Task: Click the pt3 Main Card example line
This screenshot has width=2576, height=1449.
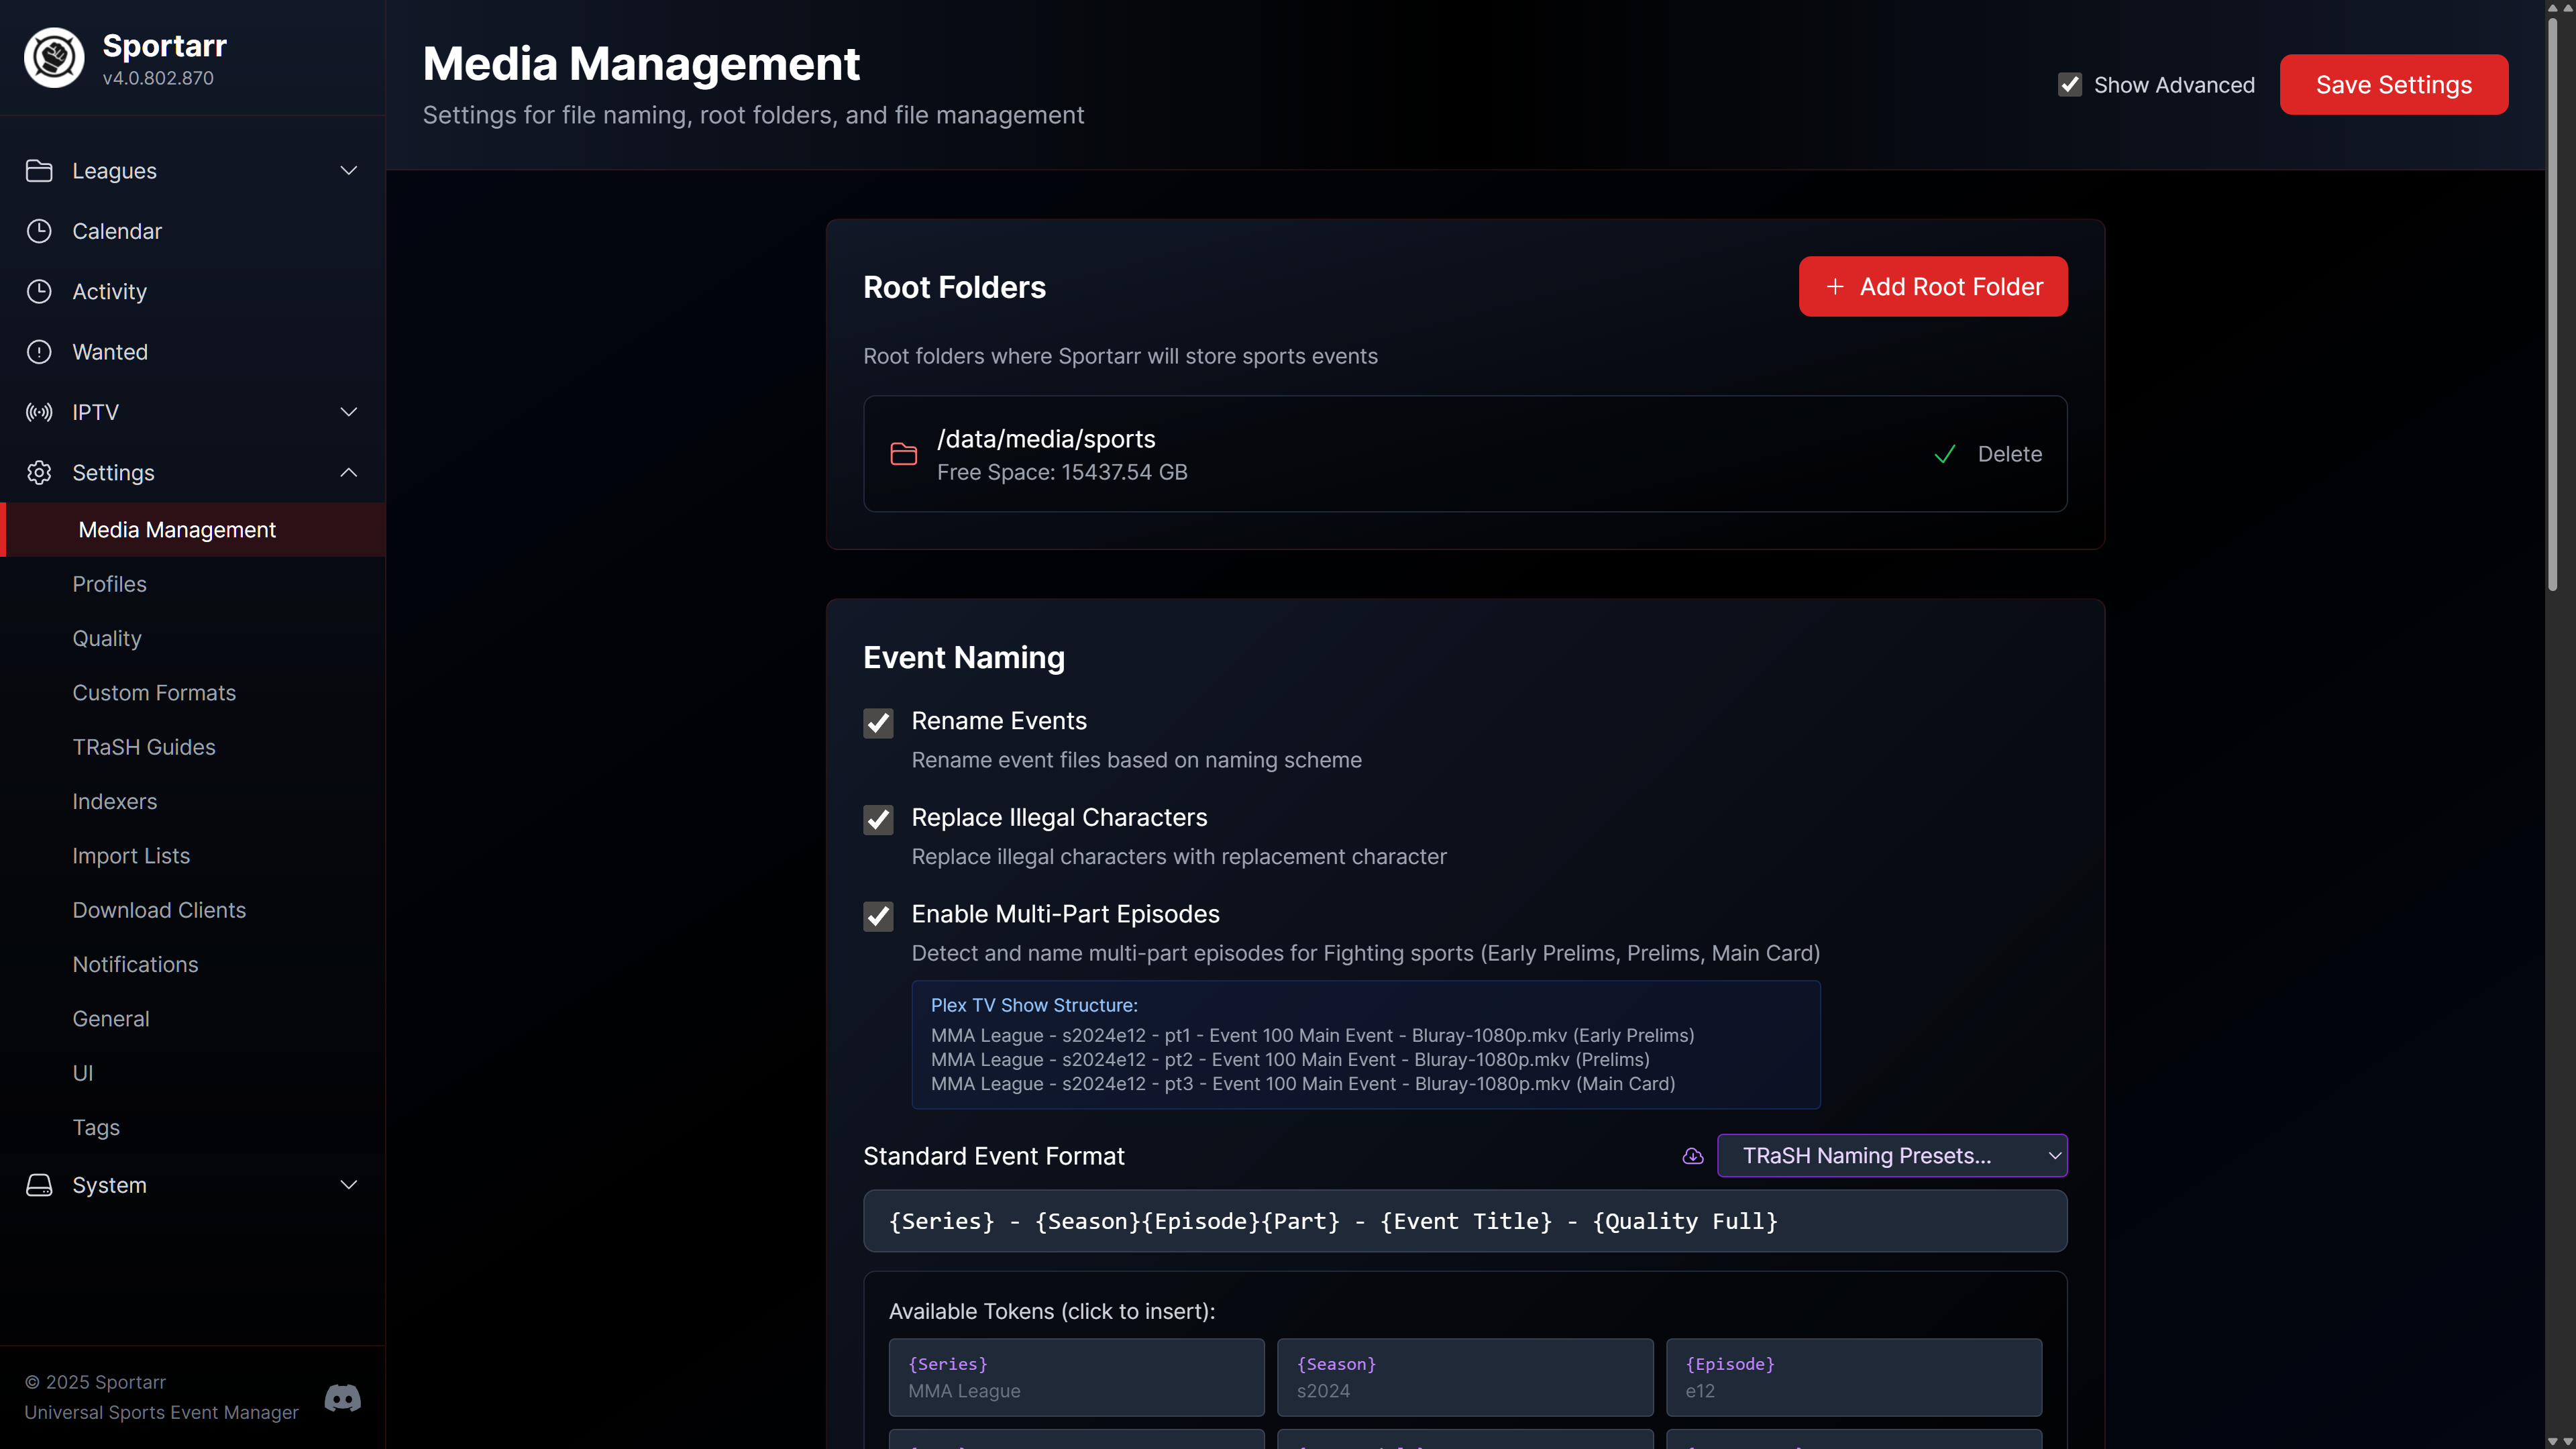Action: (x=1303, y=1083)
